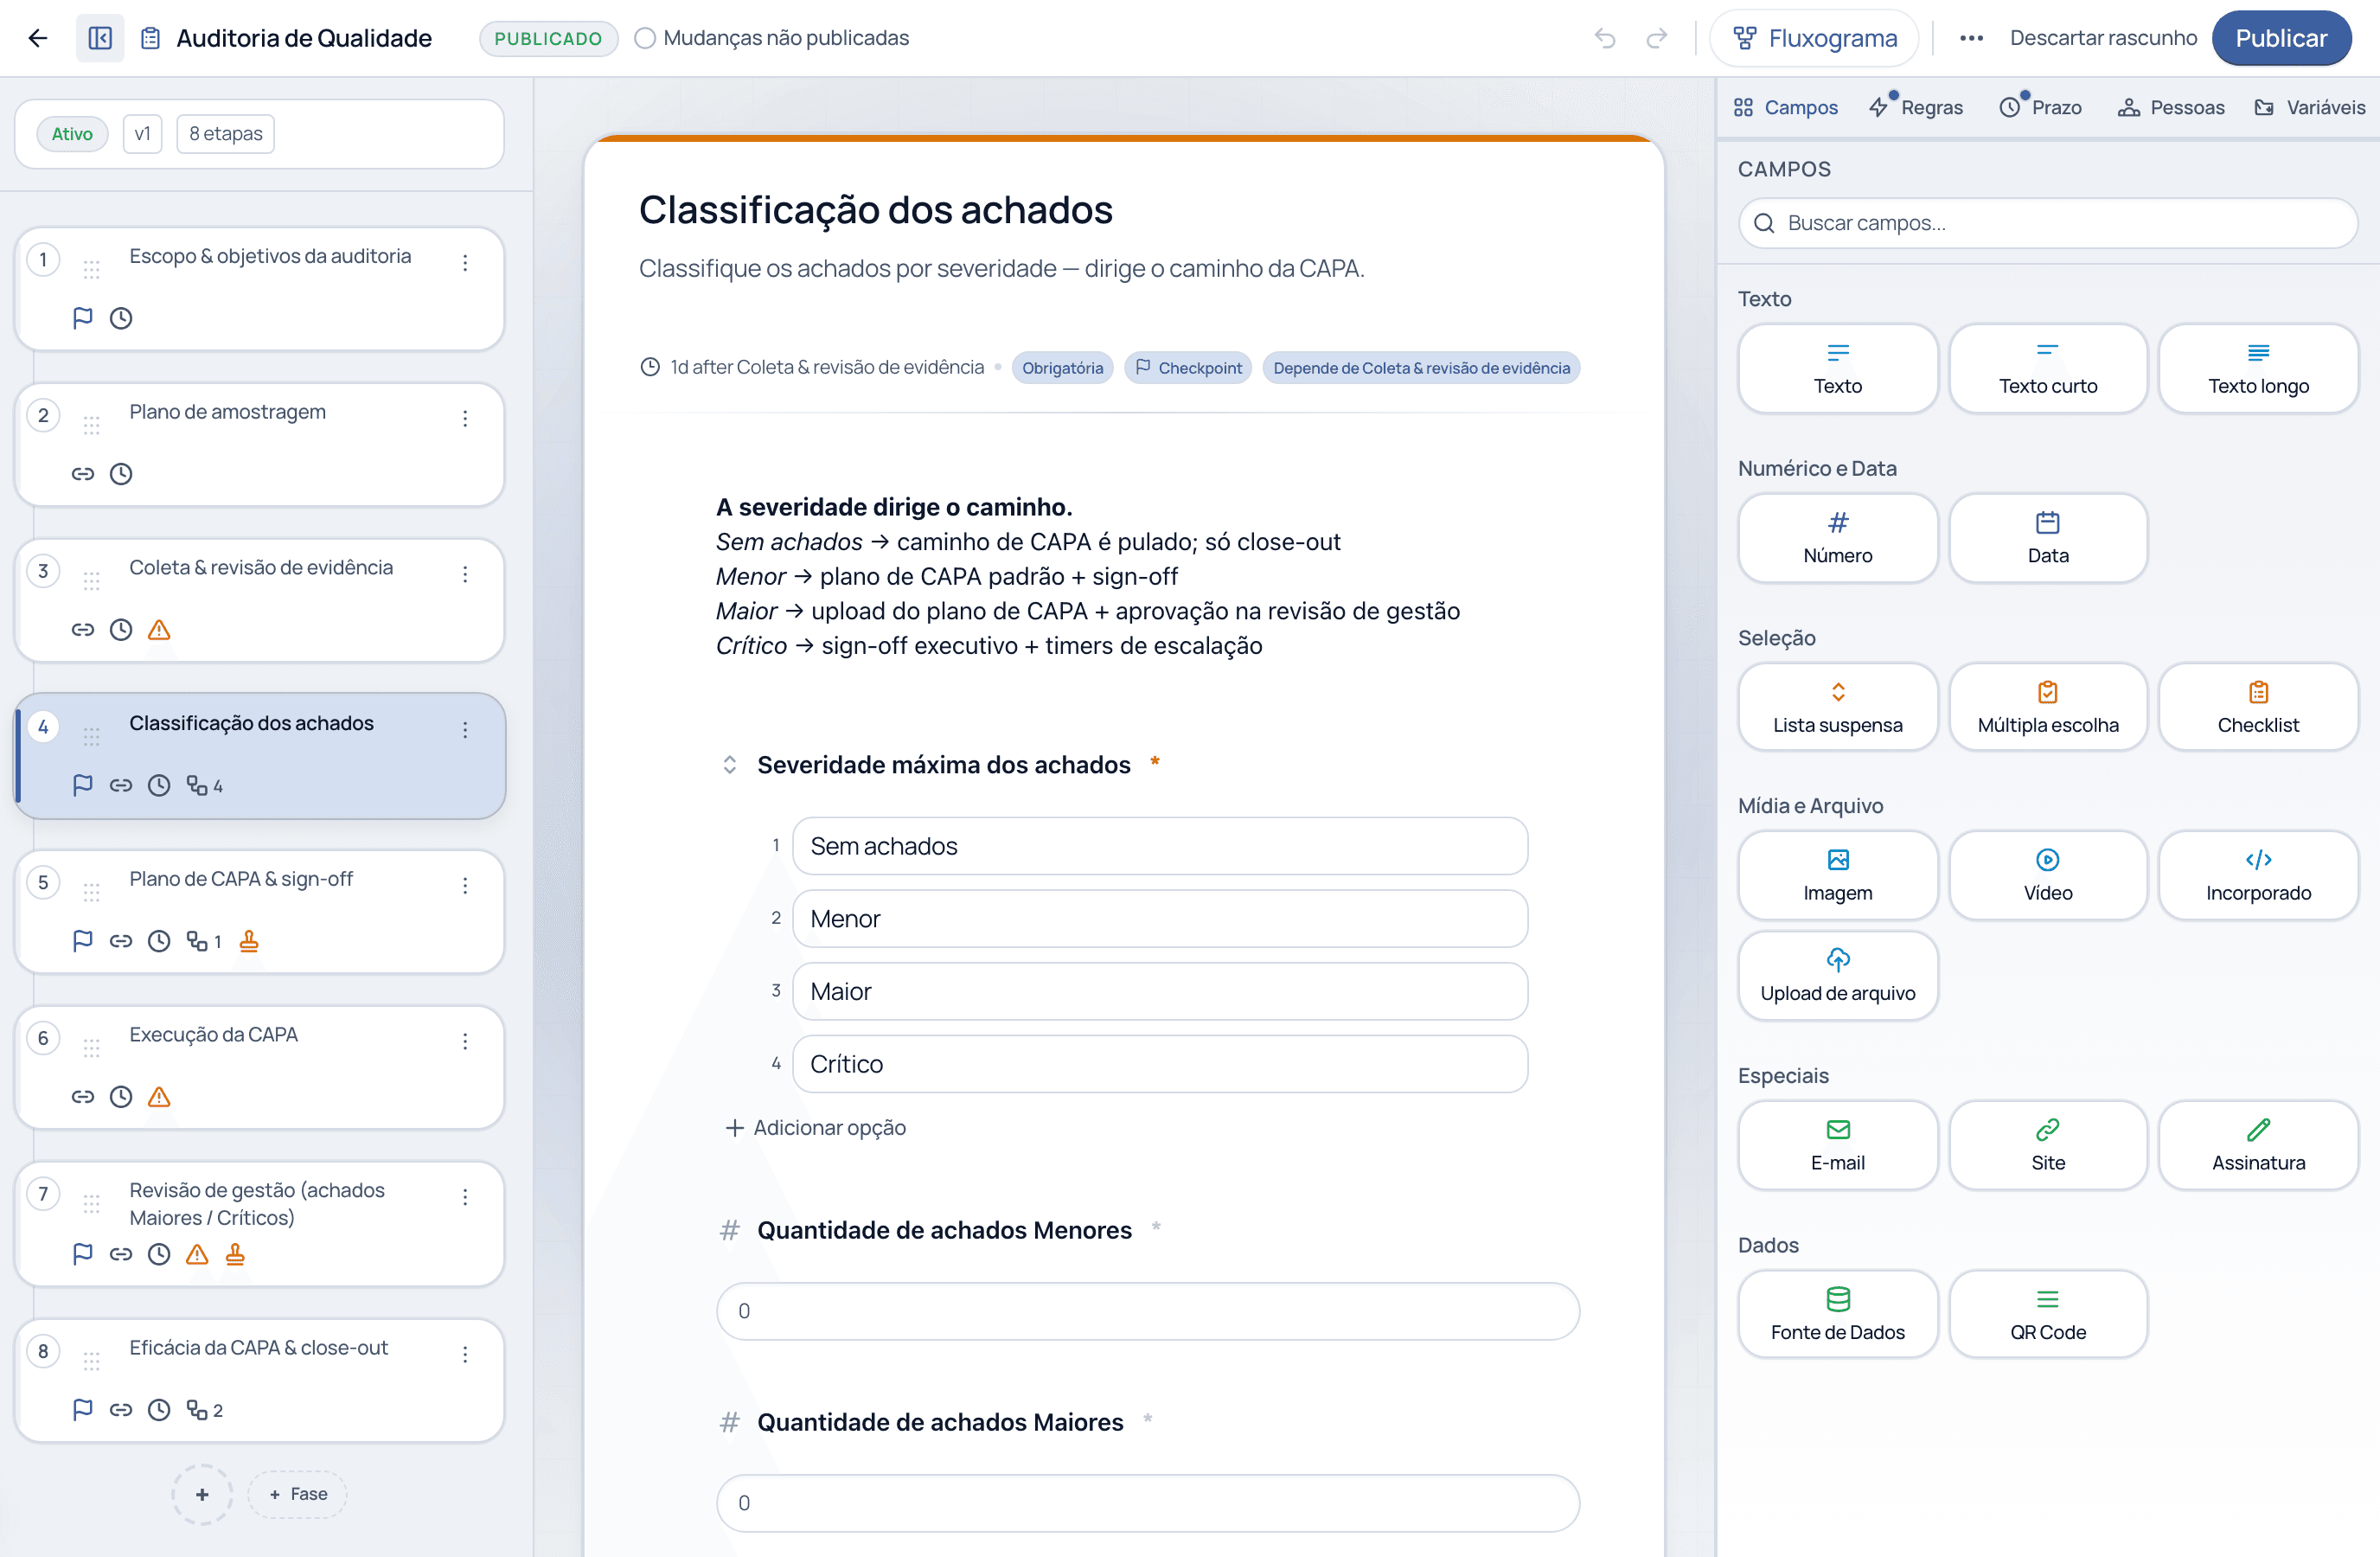Click the Publicar button

point(2281,38)
